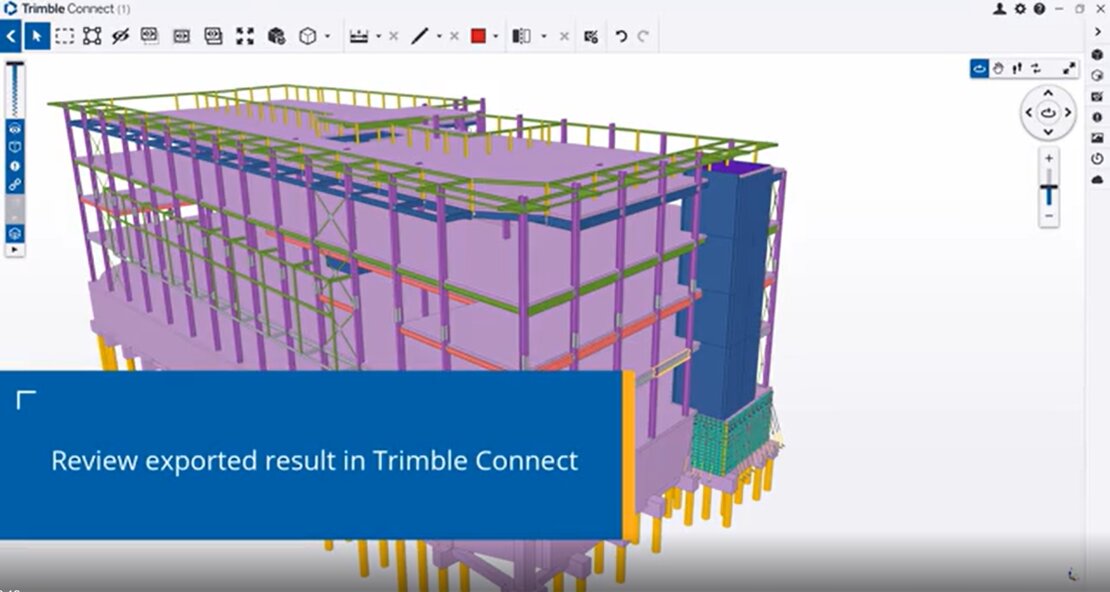Open the clip plane dropdown arrow
Viewport: 1110px width, 592px height.
[544, 36]
